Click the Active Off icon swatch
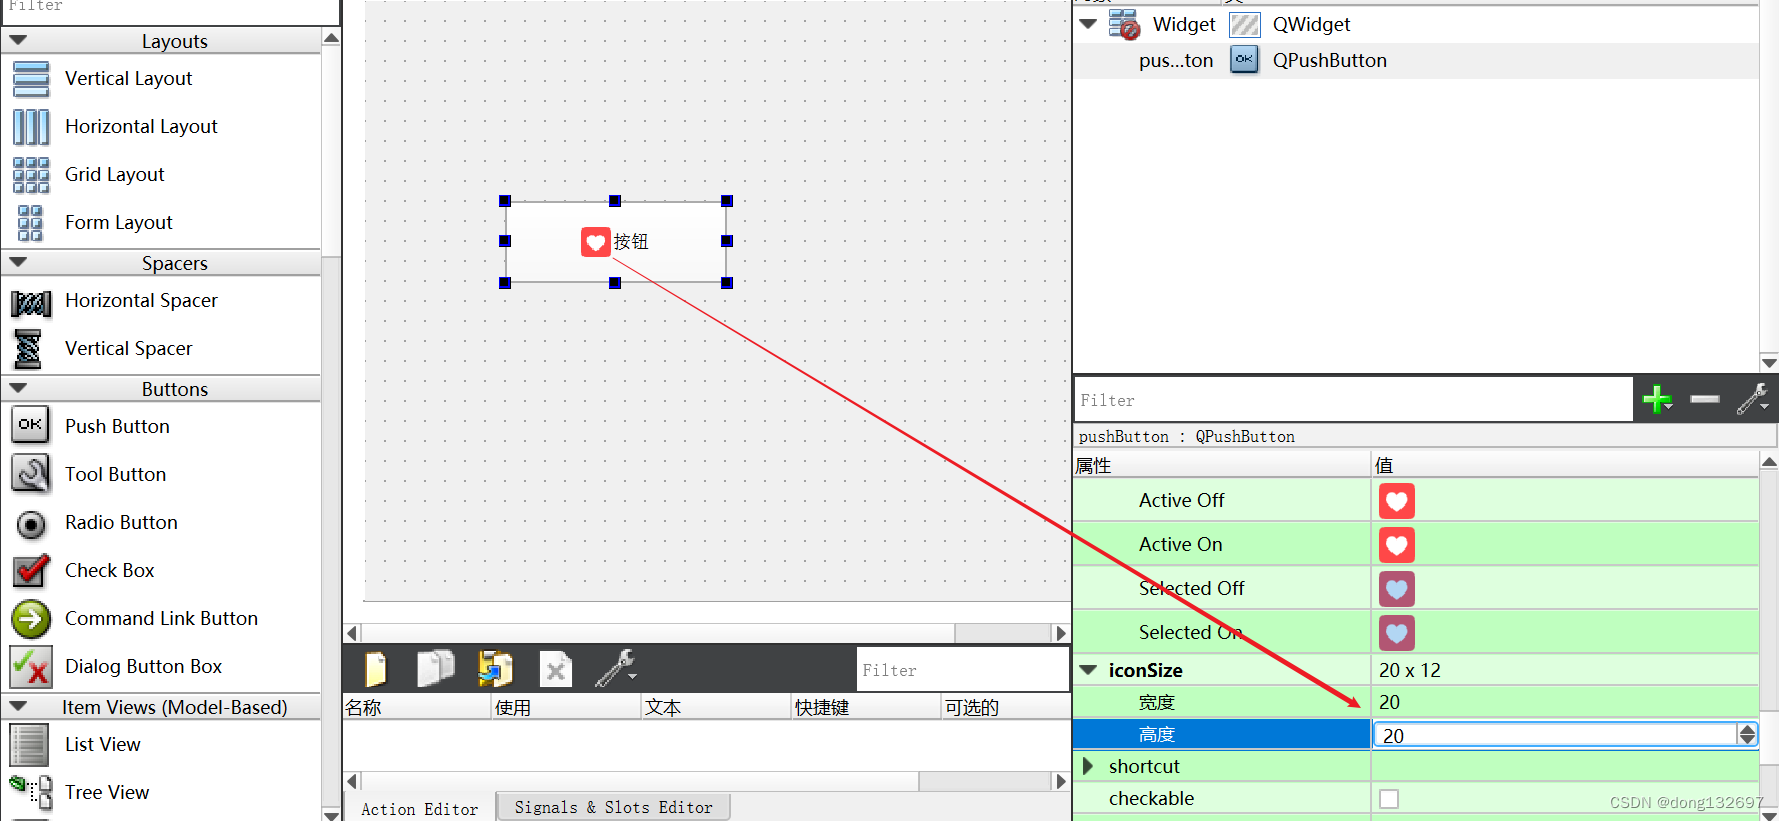 [1397, 501]
